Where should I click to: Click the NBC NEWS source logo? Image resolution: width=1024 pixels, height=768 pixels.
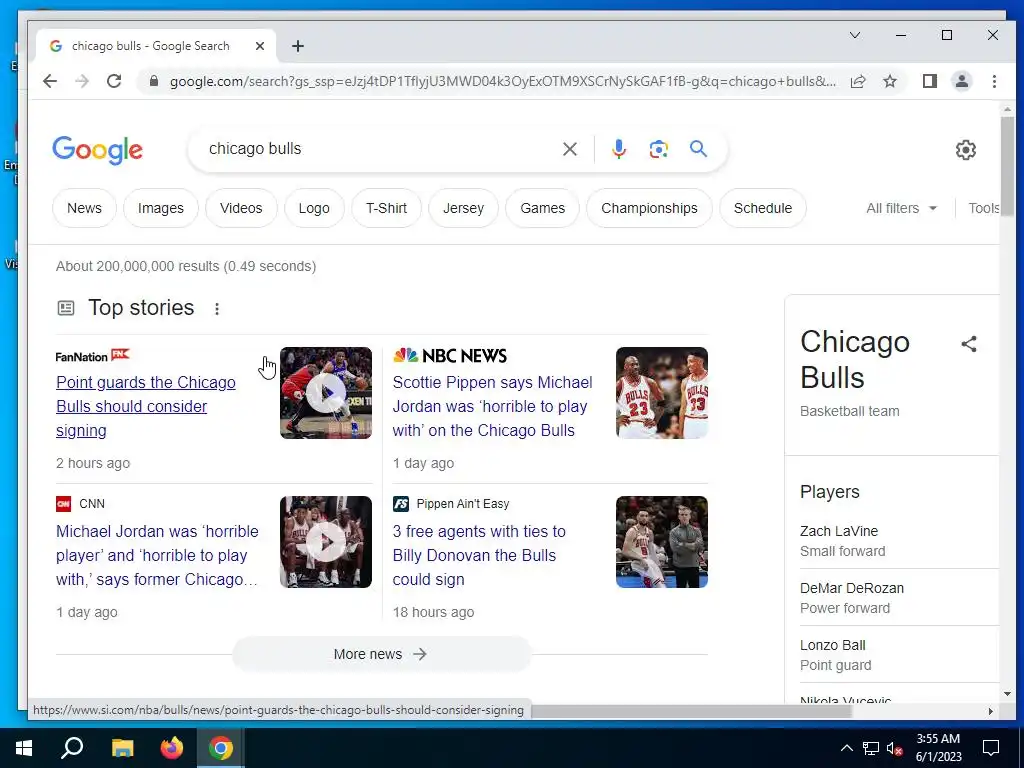click(x=450, y=356)
